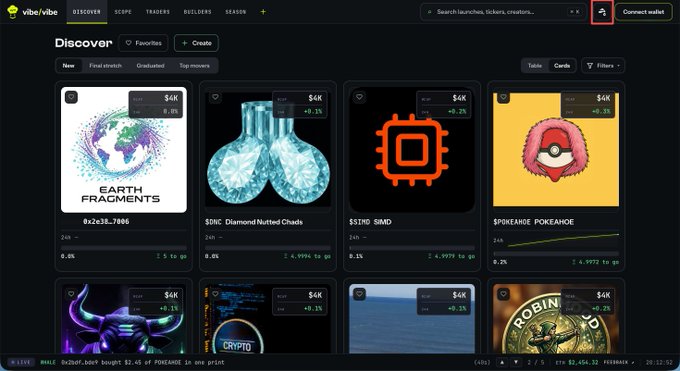Open the purple bull card image
This screenshot has width=680, height=371.
(124, 318)
